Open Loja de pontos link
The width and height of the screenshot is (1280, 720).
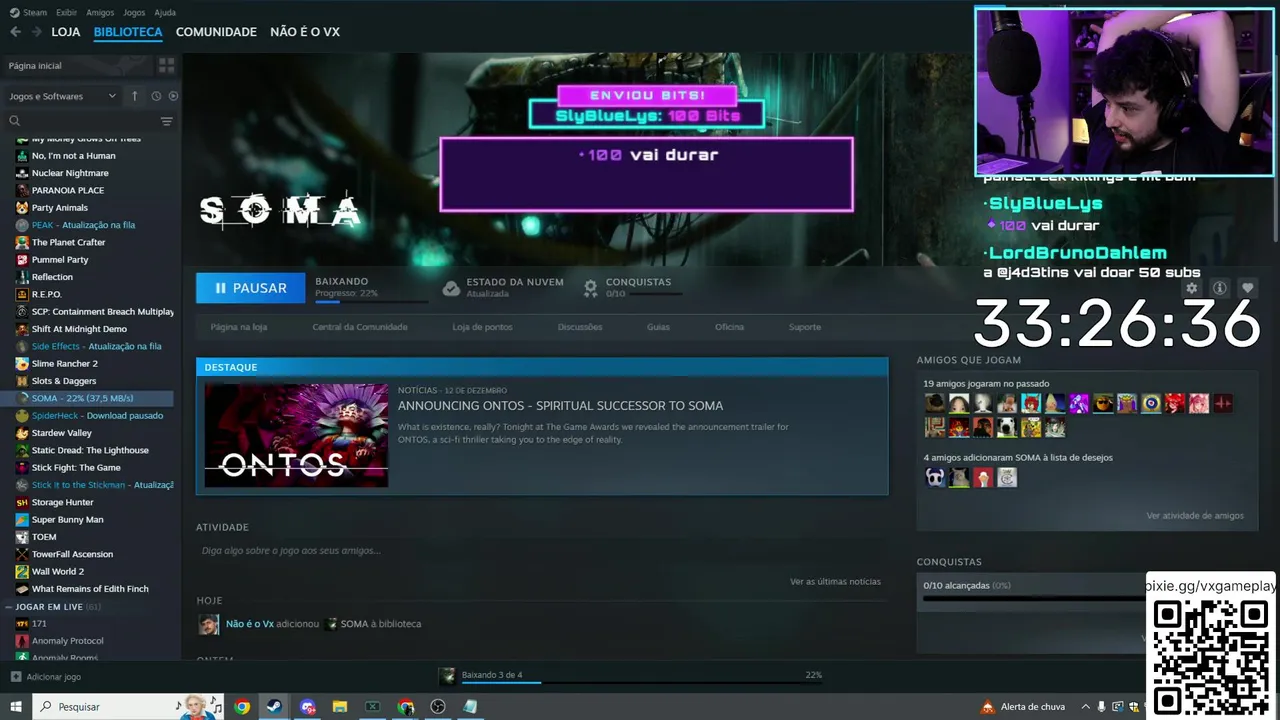pos(482,327)
